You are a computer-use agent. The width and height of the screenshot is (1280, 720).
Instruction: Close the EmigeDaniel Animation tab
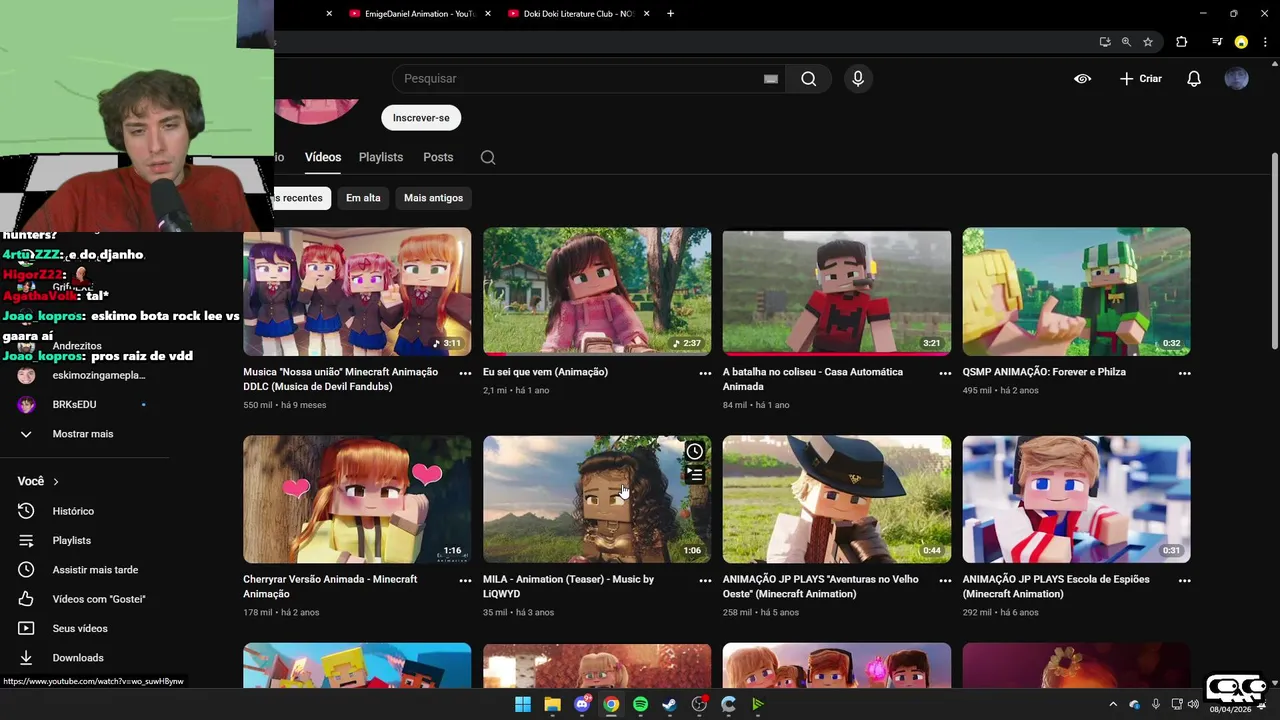[488, 14]
